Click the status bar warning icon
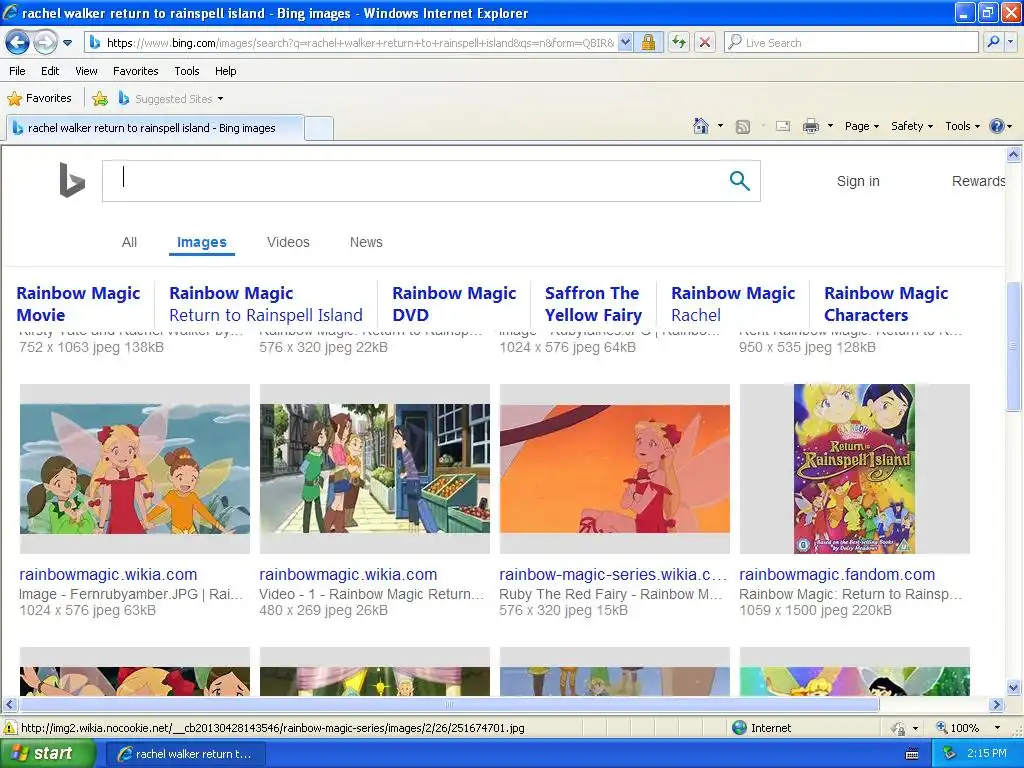The width and height of the screenshot is (1024, 768). coord(10,728)
